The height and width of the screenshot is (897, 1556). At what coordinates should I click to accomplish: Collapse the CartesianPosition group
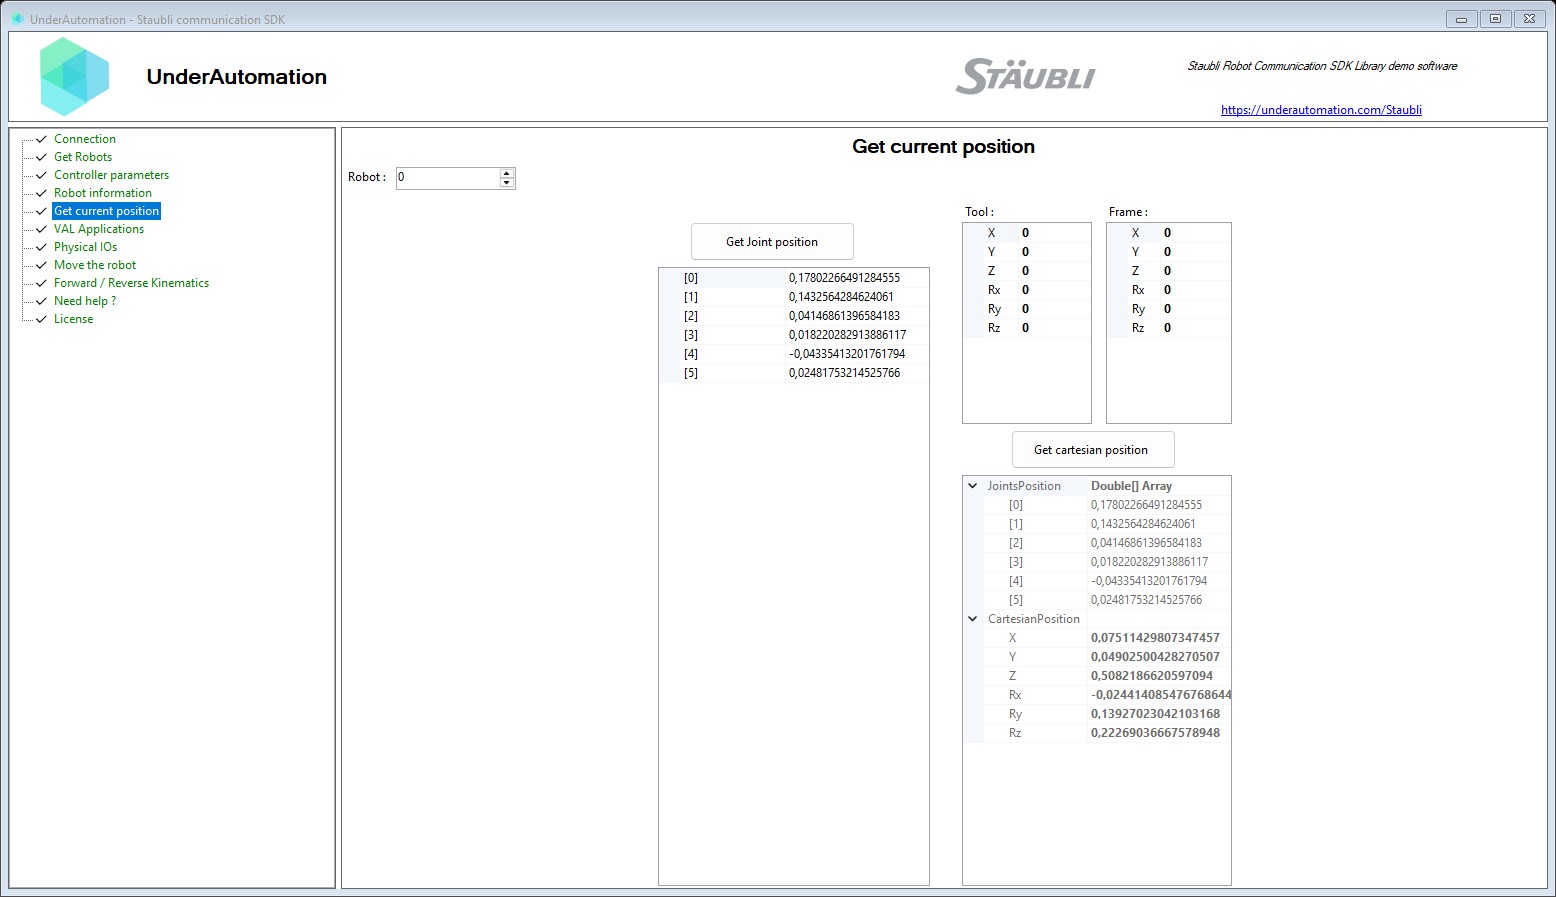pos(973,618)
